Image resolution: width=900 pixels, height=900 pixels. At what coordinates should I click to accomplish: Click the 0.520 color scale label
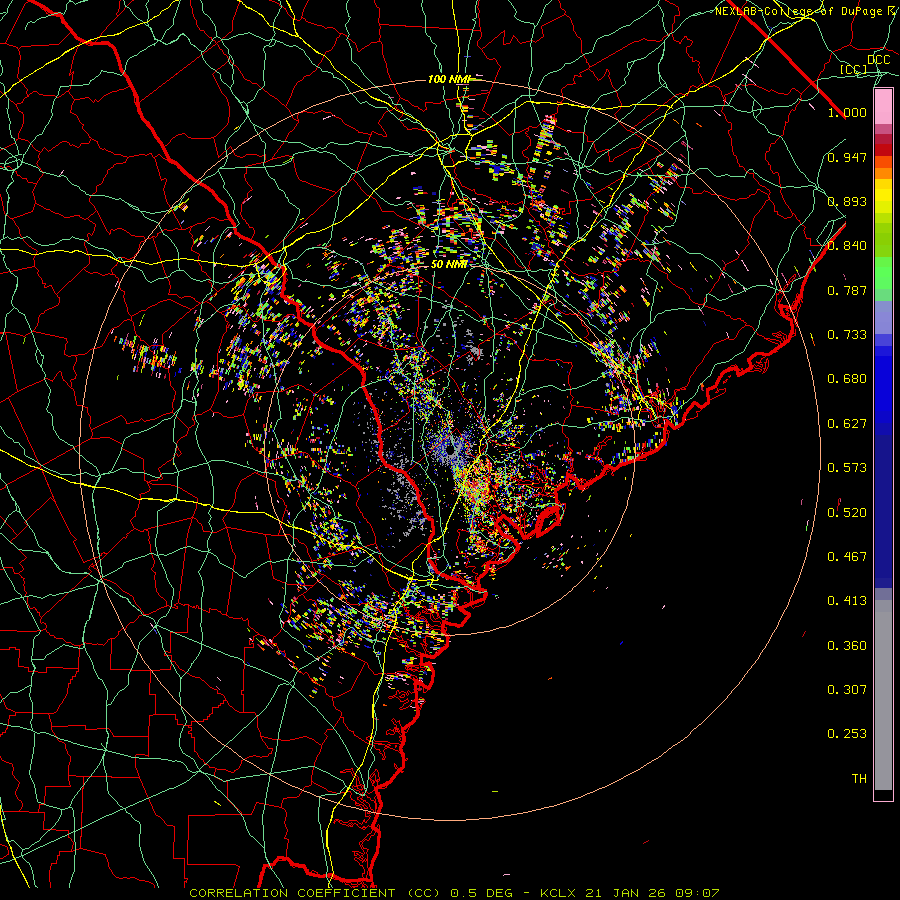pyautogui.click(x=847, y=513)
